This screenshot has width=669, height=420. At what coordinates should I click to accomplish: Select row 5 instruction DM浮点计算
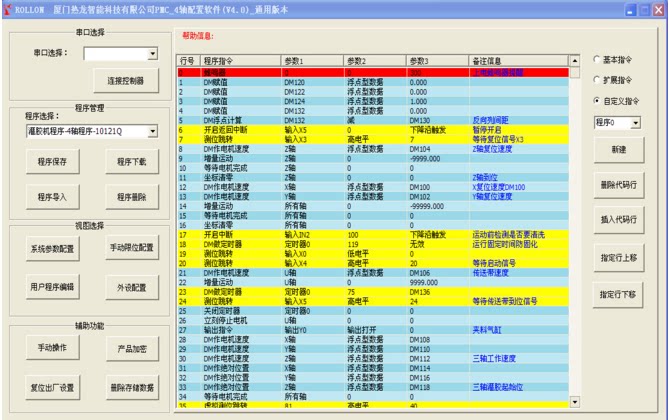(222, 120)
